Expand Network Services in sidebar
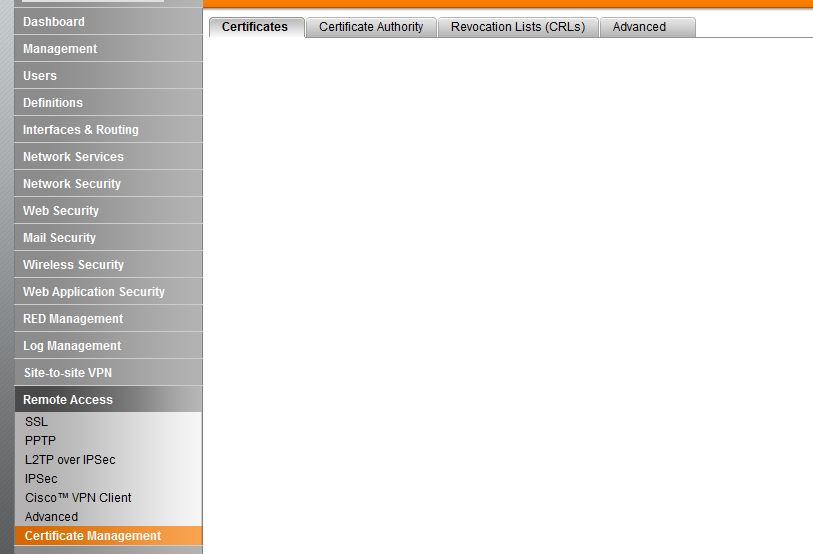Image resolution: width=813 pixels, height=554 pixels. point(73,157)
